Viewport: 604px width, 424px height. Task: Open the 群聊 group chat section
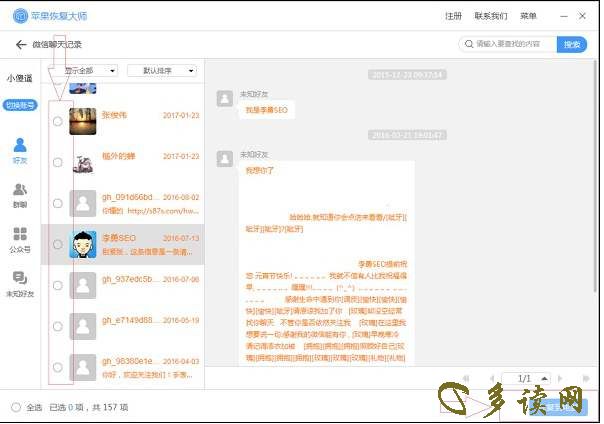(x=20, y=196)
